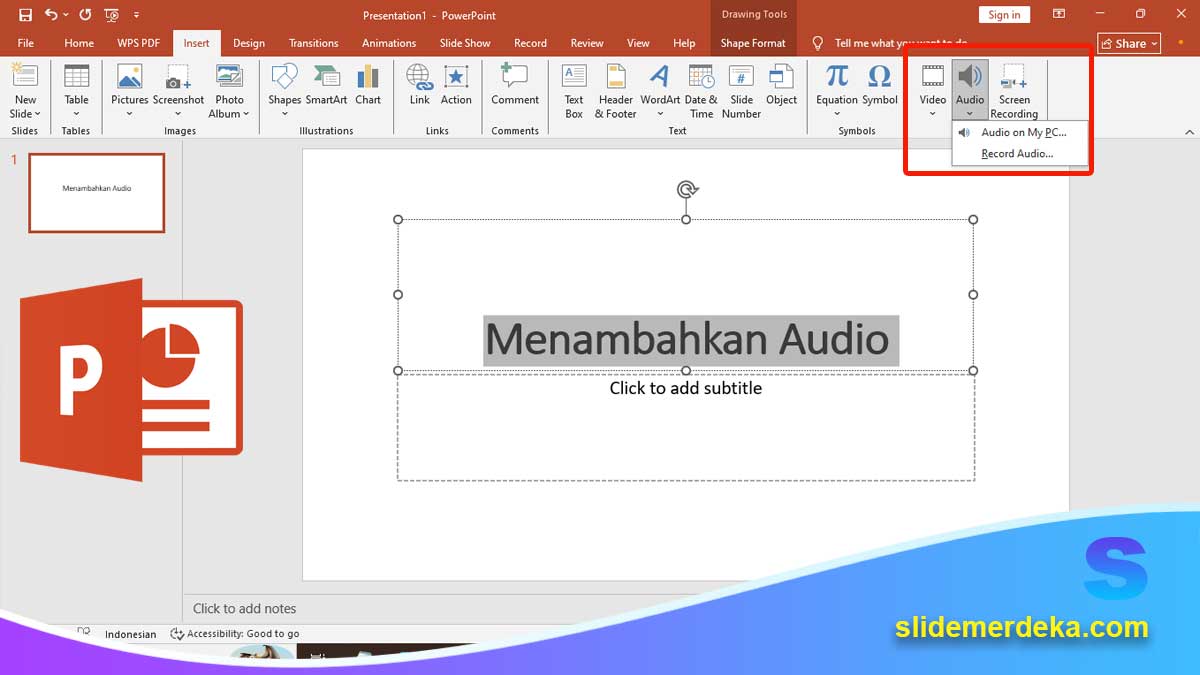Insert Date & Time
This screenshot has height=675, width=1200.
[701, 91]
